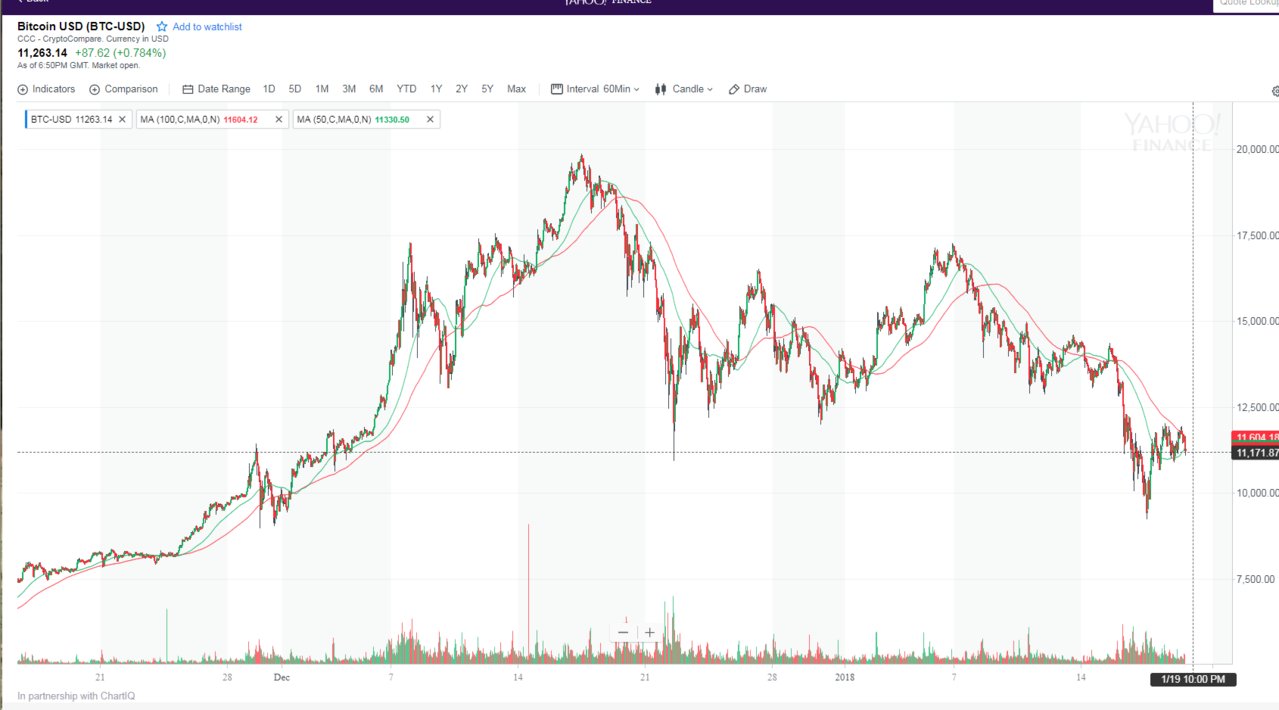1279x710 pixels.
Task: Click the Bitcoin USD (BTC-USD) title
Action: (x=81, y=26)
